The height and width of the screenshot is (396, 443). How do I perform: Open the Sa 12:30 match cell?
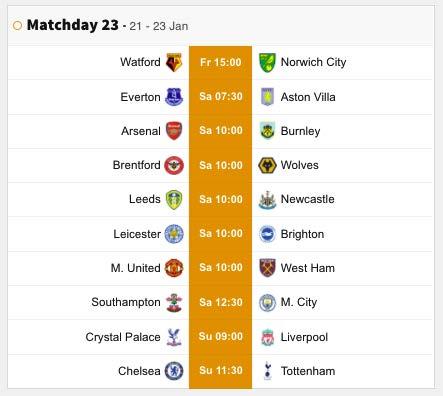click(x=220, y=302)
